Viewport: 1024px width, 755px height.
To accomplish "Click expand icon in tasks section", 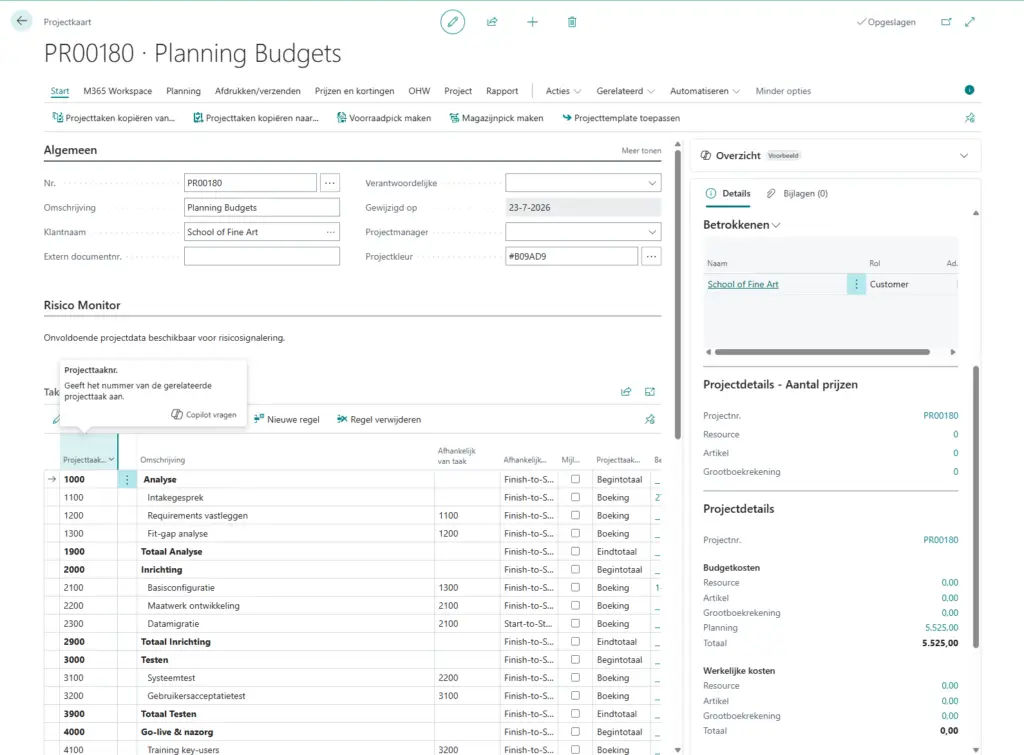I will point(650,392).
